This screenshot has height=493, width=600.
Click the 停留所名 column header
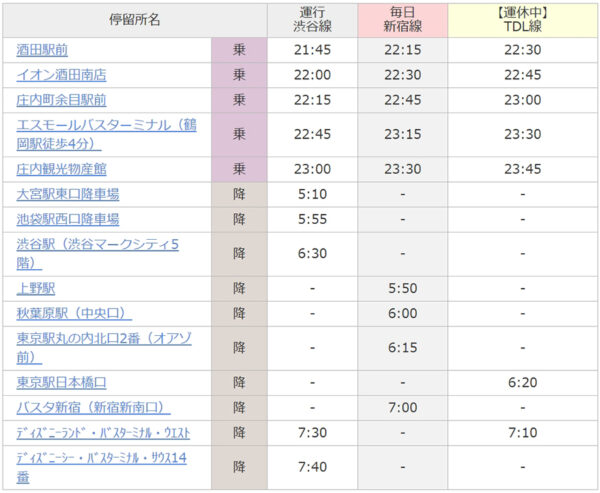tap(133, 20)
